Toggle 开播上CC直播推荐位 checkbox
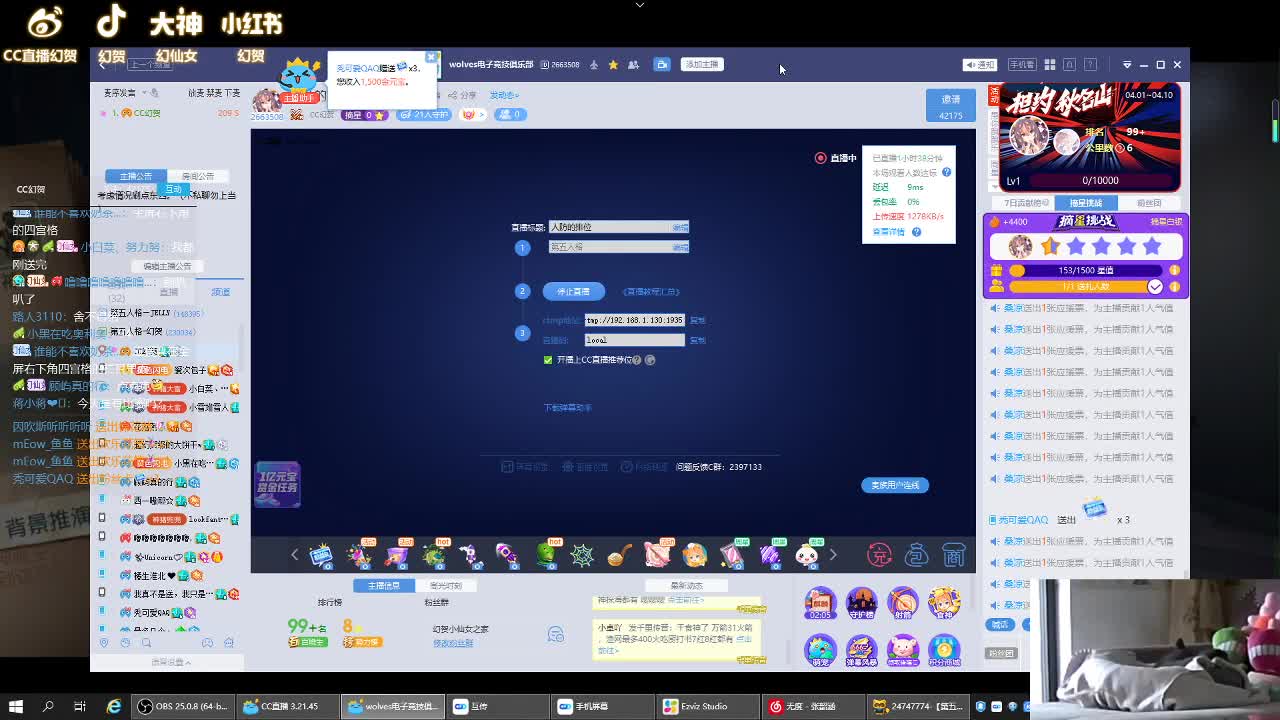The image size is (1280, 720). (548, 360)
